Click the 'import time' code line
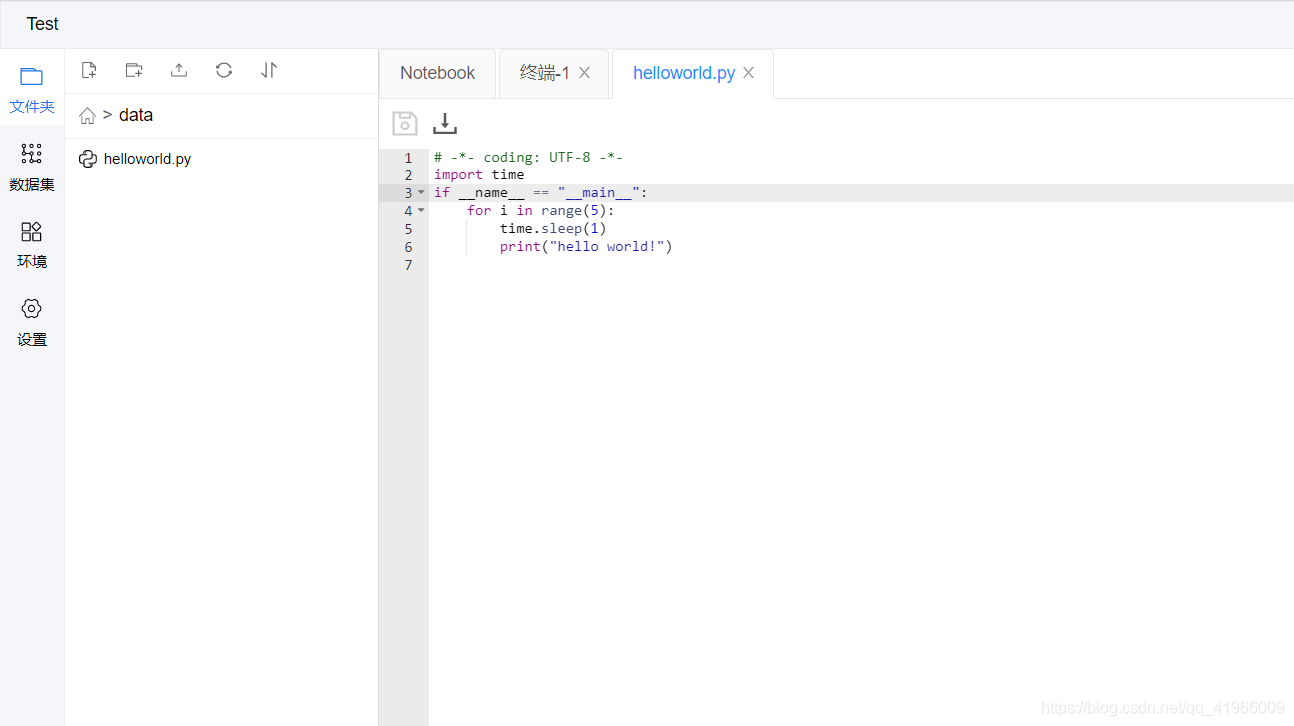 tap(479, 175)
